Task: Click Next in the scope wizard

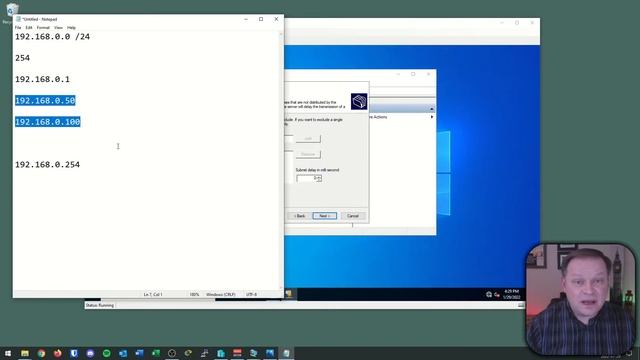Action: point(324,216)
